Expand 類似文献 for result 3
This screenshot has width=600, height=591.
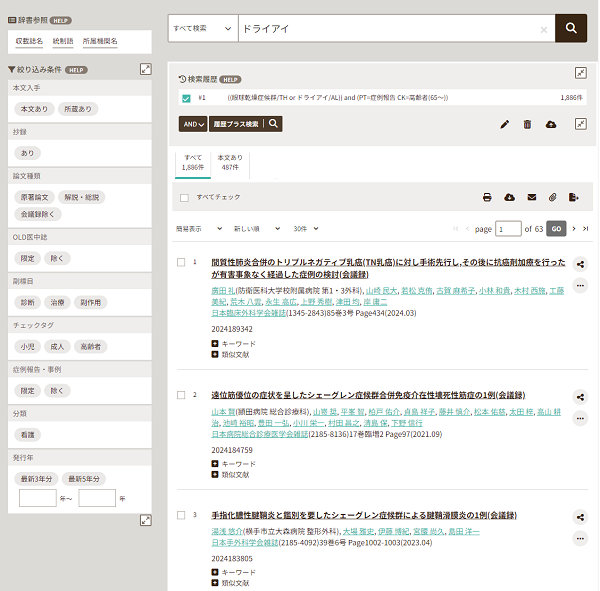[230, 583]
